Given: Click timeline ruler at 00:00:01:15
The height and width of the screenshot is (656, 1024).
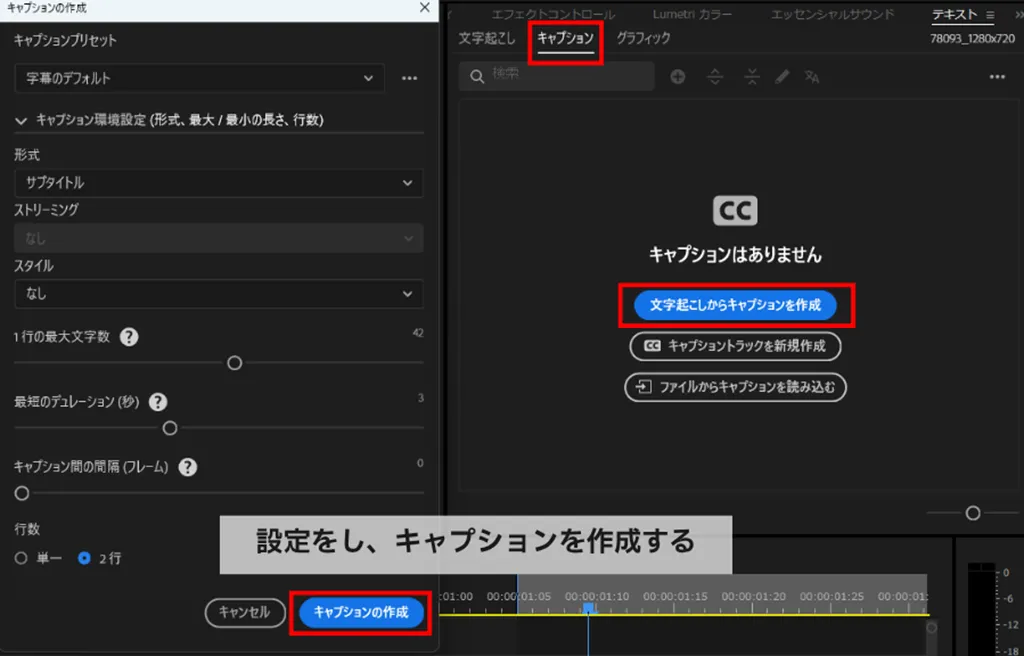Looking at the screenshot, I should point(675,597).
